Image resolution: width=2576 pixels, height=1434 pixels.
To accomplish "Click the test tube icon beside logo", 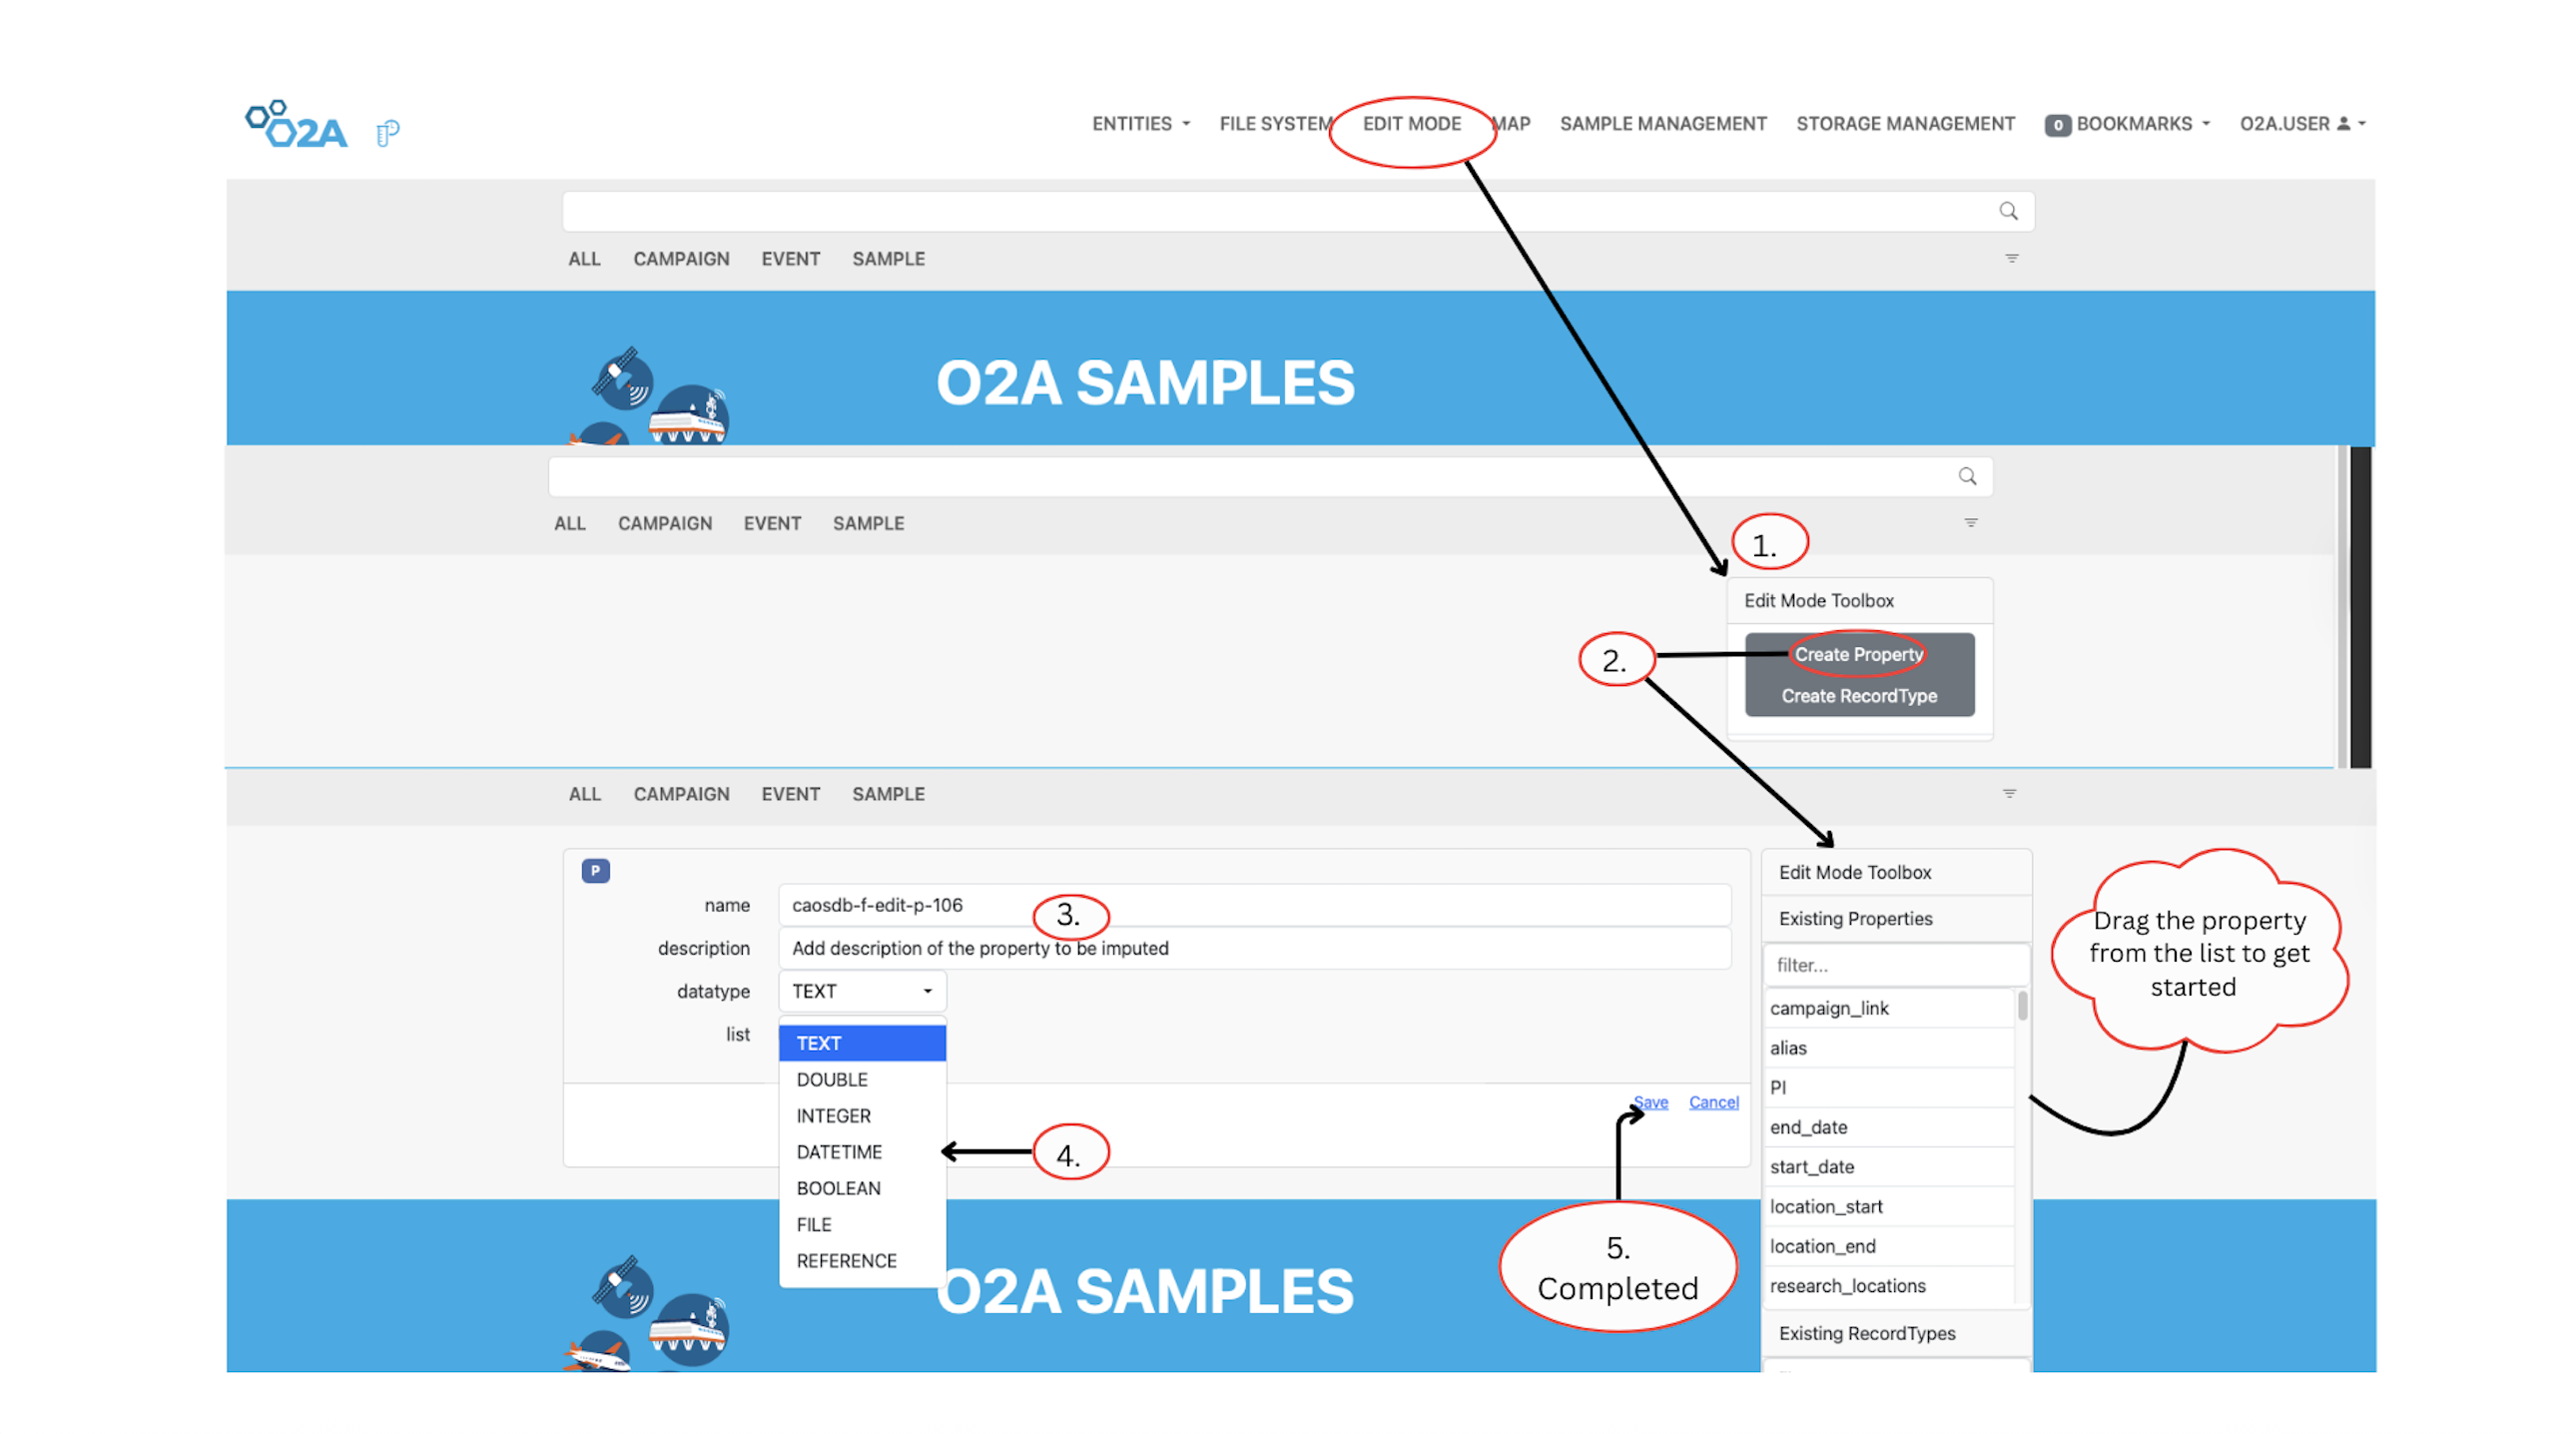I will point(388,133).
